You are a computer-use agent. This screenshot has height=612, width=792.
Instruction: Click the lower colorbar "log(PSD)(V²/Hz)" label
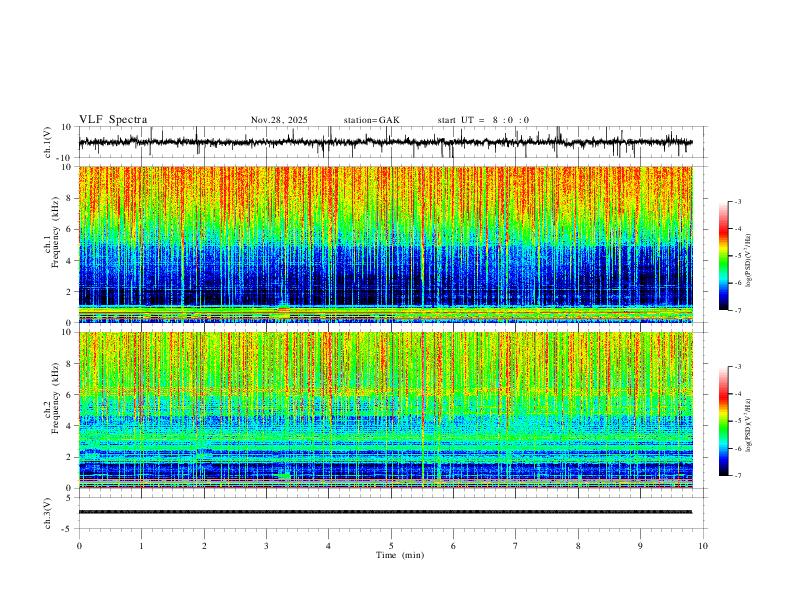(x=749, y=425)
